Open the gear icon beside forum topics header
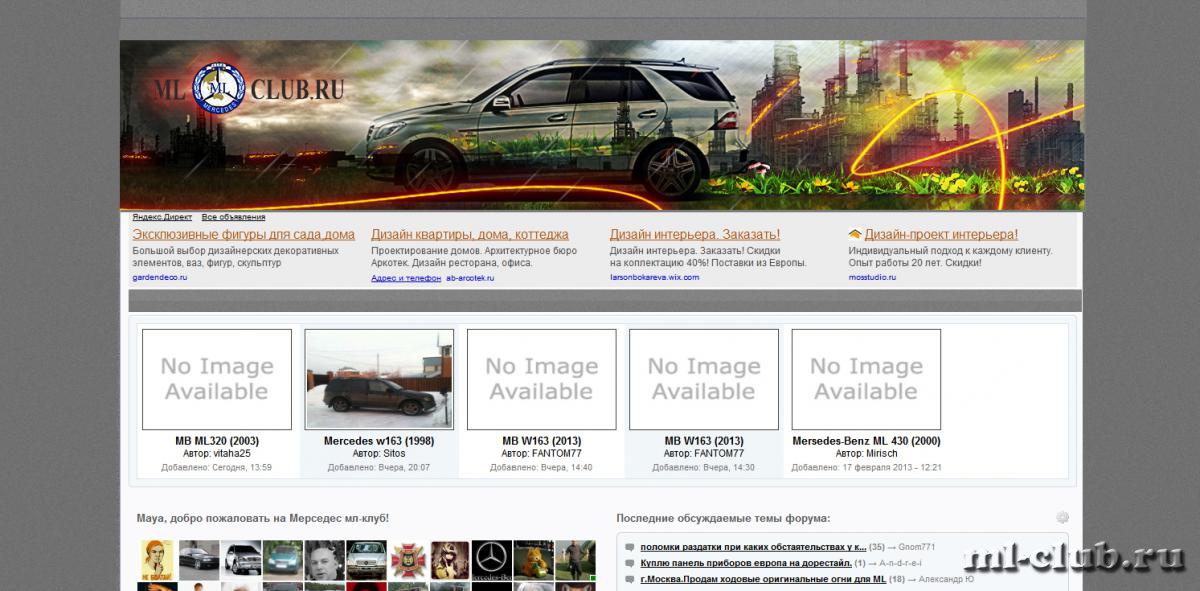The height and width of the screenshot is (591, 1200). (1062, 517)
